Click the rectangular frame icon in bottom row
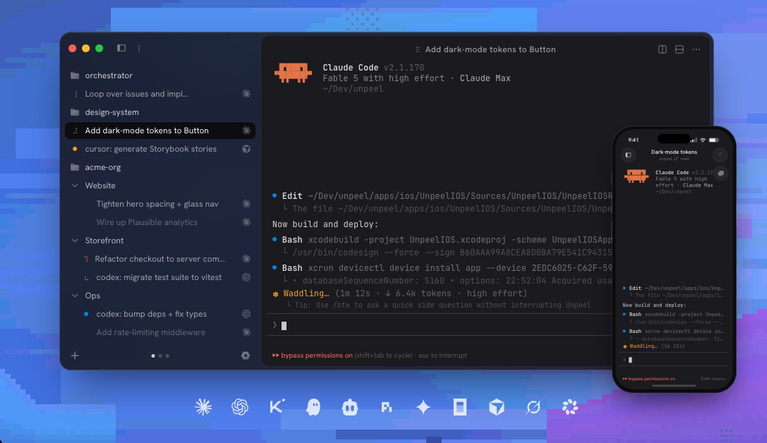This screenshot has width=767, height=443. (x=460, y=407)
